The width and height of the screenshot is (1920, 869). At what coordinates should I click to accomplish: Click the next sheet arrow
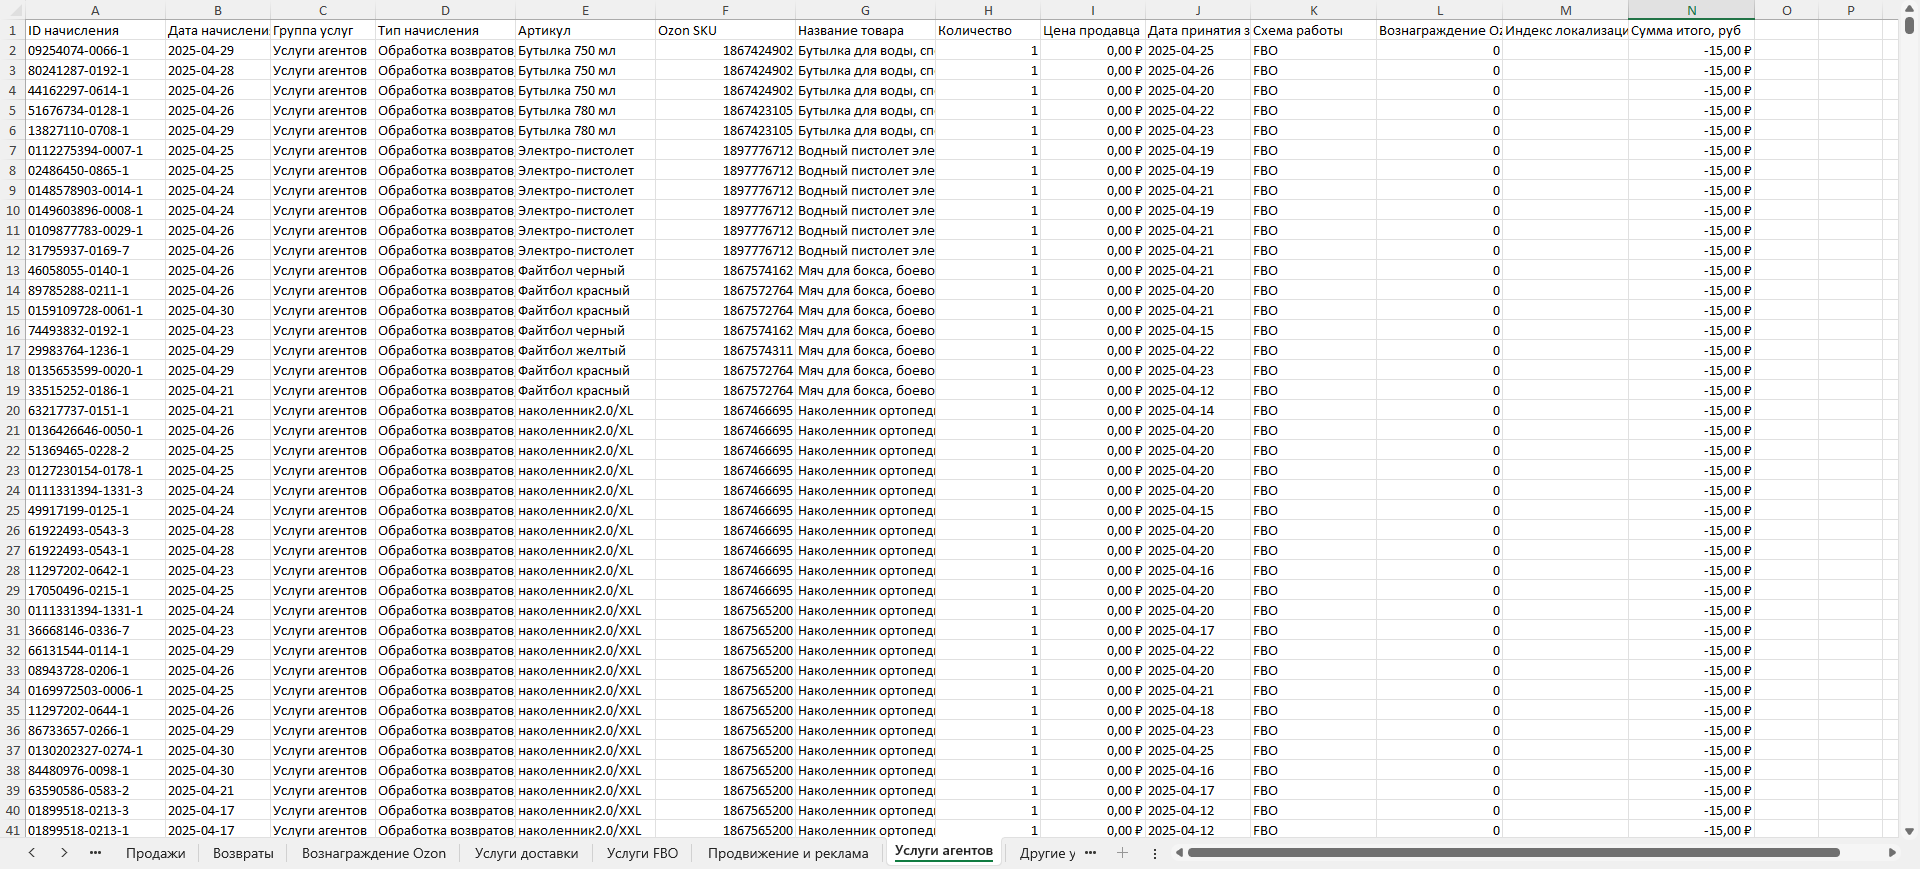[x=64, y=853]
